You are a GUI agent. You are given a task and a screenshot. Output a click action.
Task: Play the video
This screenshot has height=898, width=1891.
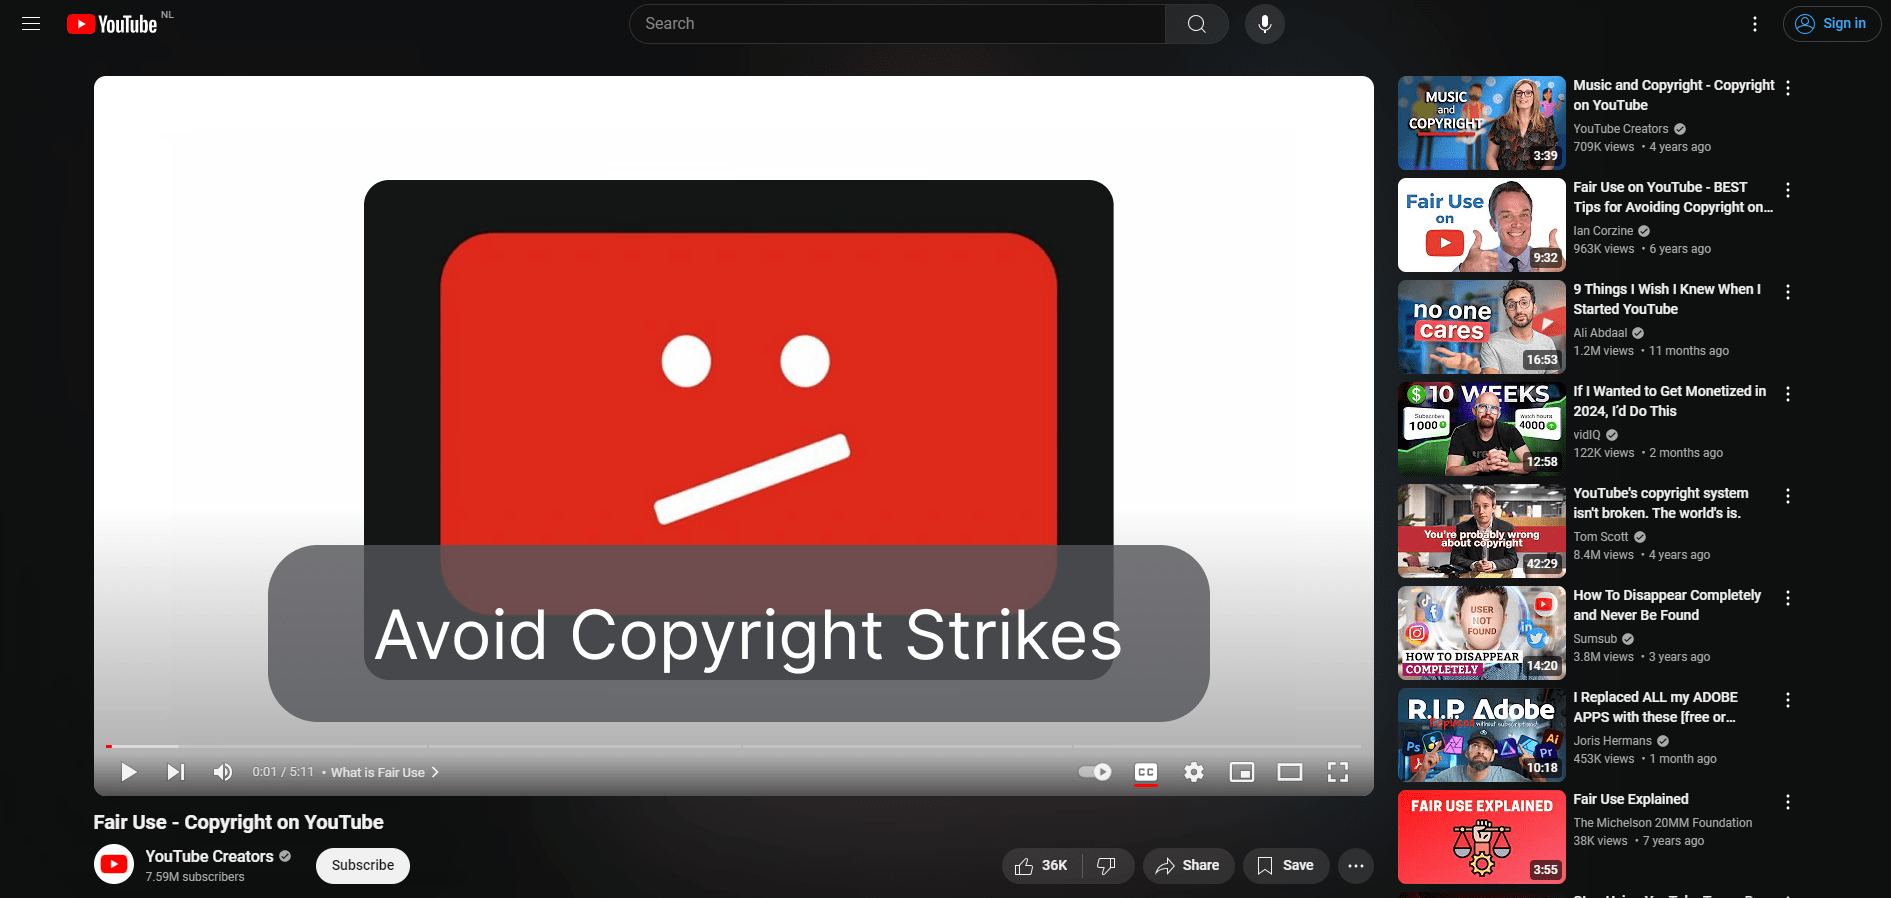pos(128,772)
